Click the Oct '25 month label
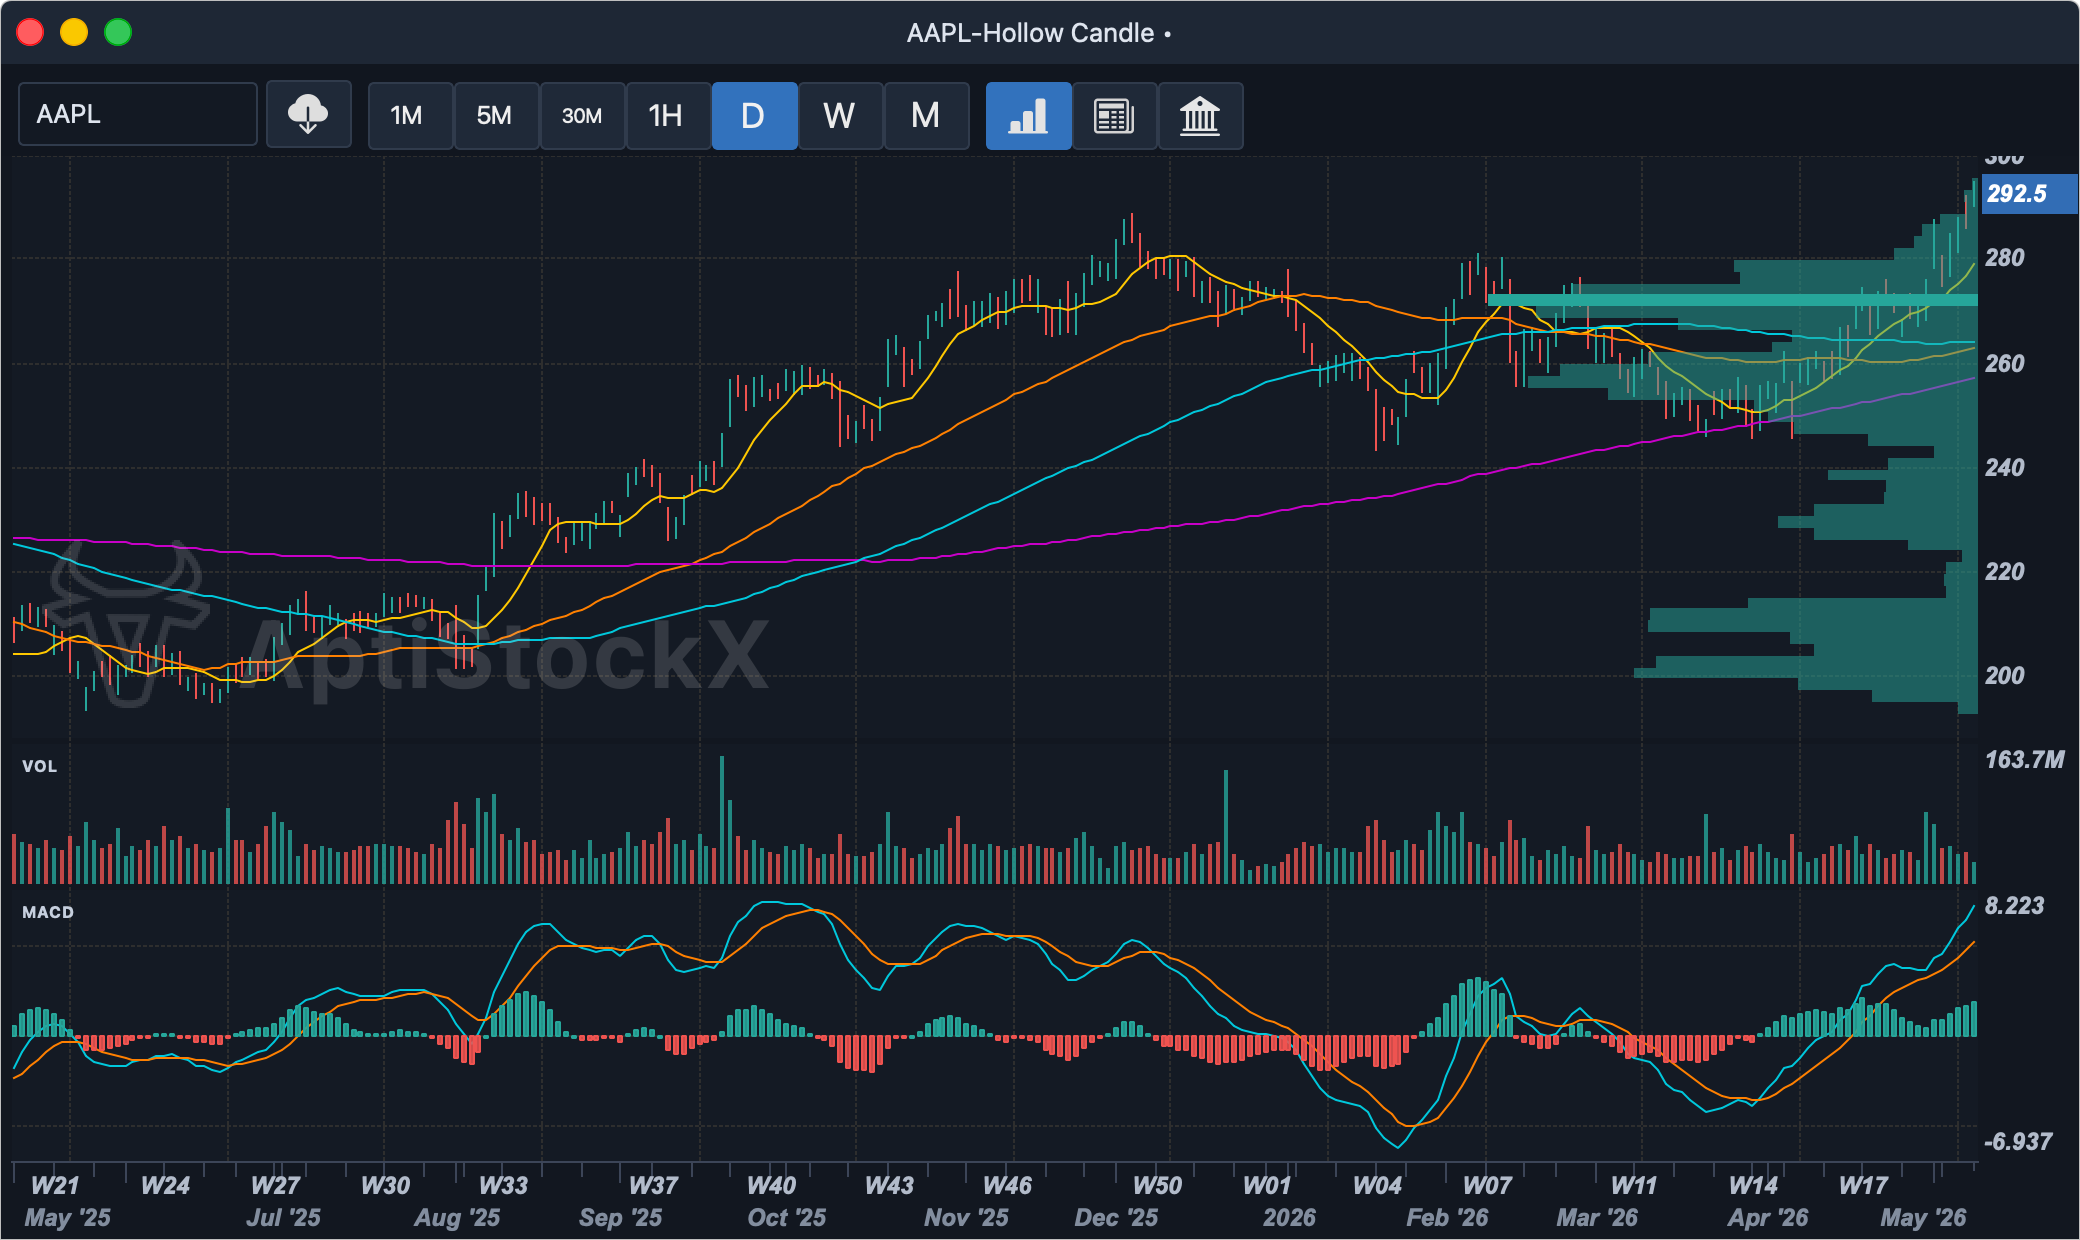This screenshot has height=1240, width=2080. [787, 1218]
